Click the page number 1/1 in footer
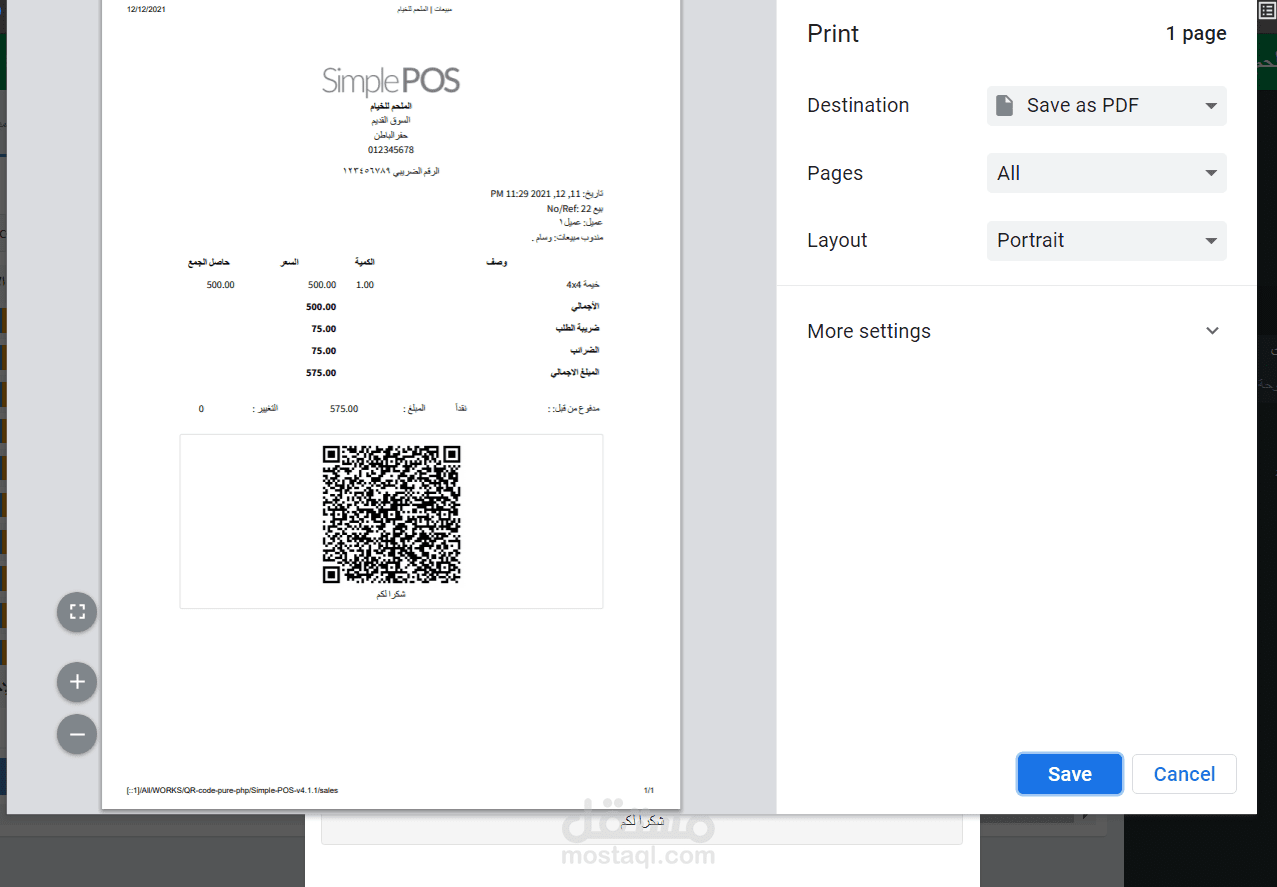The height and width of the screenshot is (887, 1277). click(648, 790)
